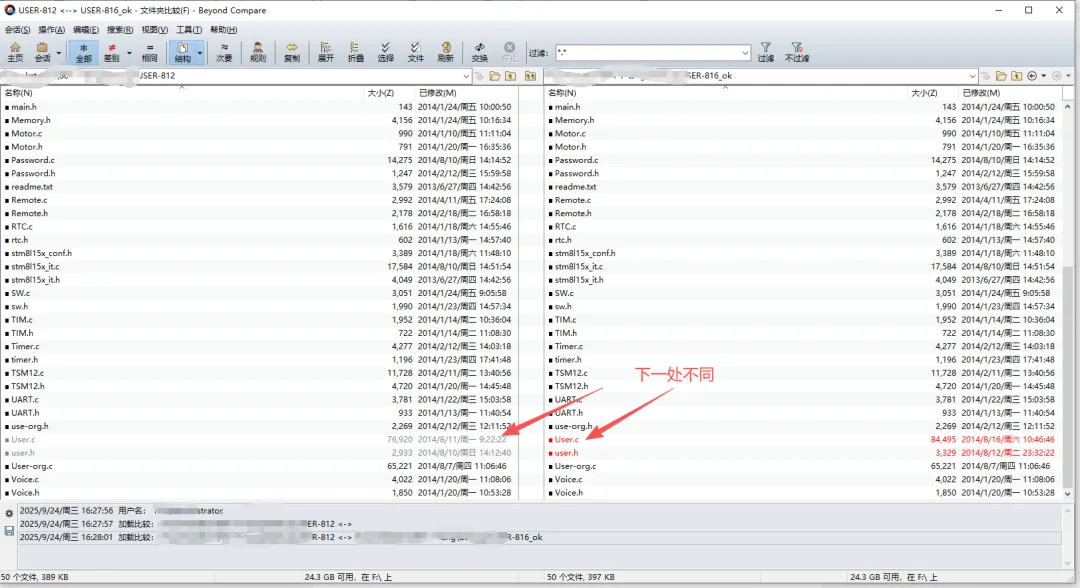Viewport: 1080px width, 588px height.
Task: Sort right pane by 已修改(M) column
Action: pyautogui.click(x=1010, y=93)
